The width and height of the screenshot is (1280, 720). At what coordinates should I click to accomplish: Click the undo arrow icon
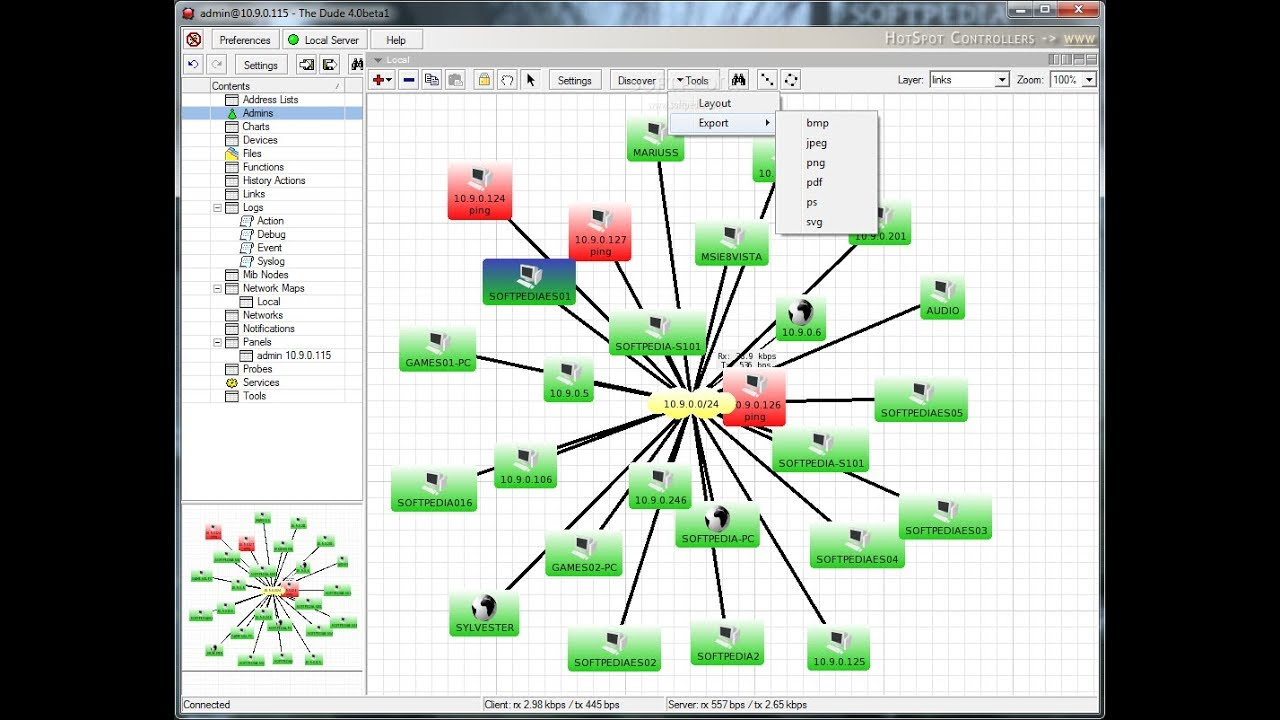(194, 64)
